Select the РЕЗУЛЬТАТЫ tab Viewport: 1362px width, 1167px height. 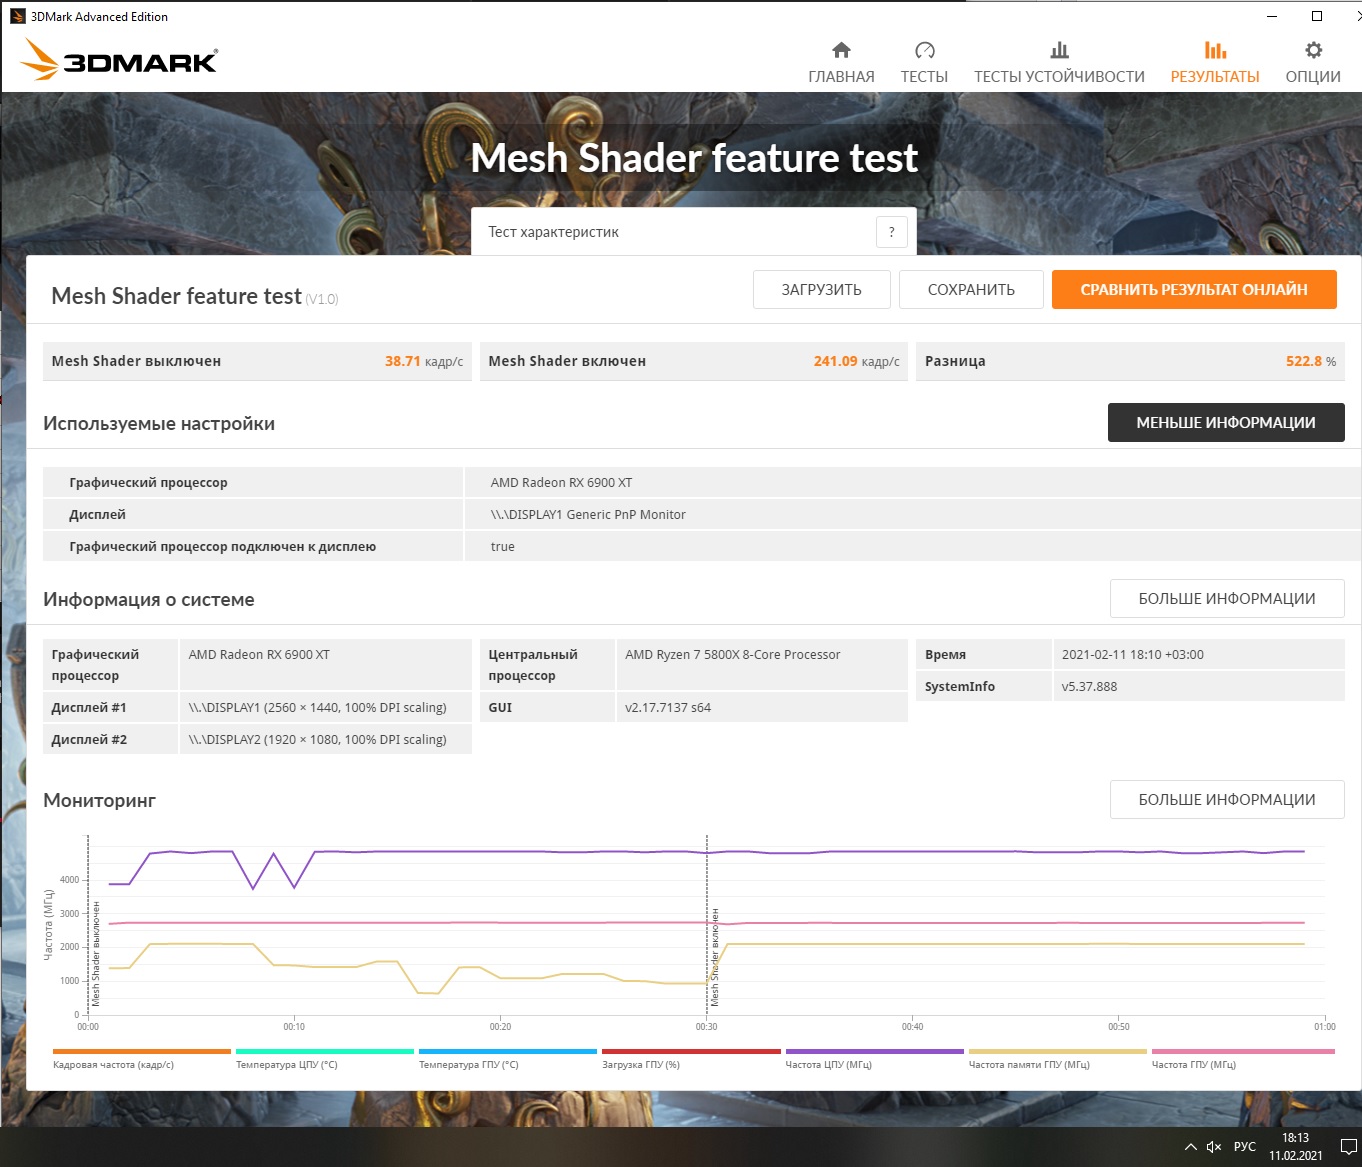coord(1215,62)
